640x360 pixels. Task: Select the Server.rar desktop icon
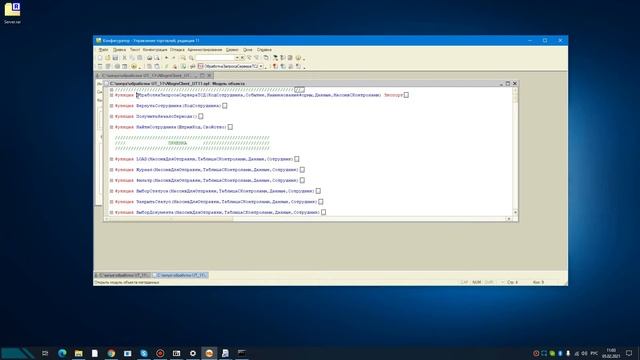[x=12, y=13]
